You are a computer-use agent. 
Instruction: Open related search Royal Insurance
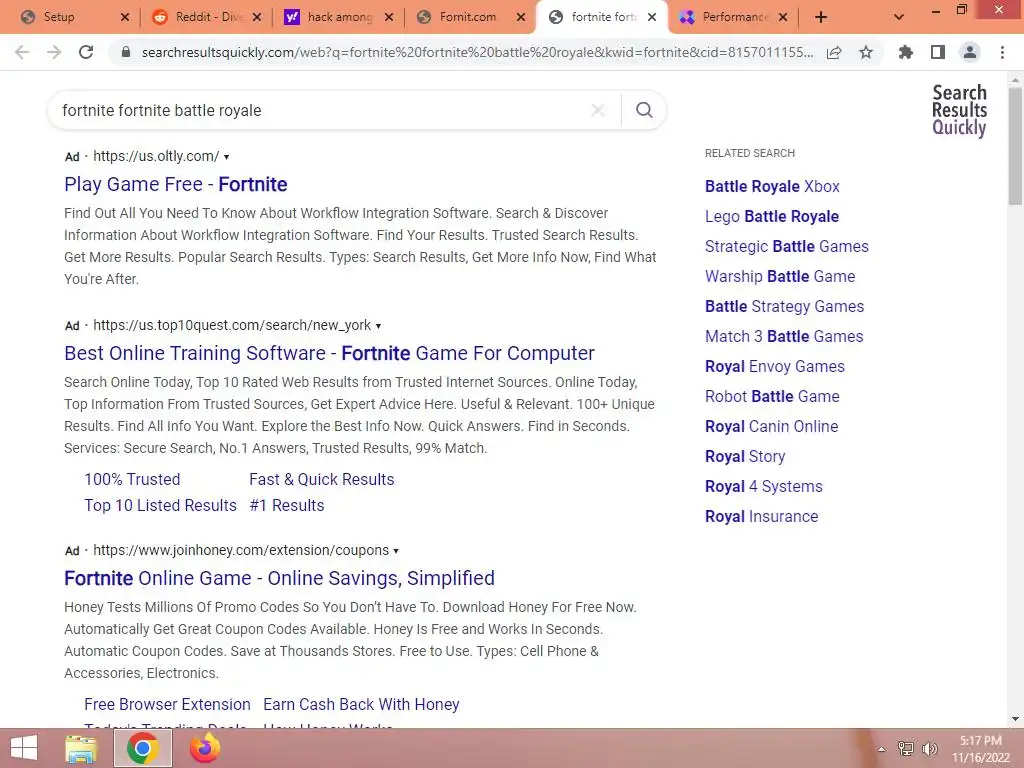(x=761, y=517)
